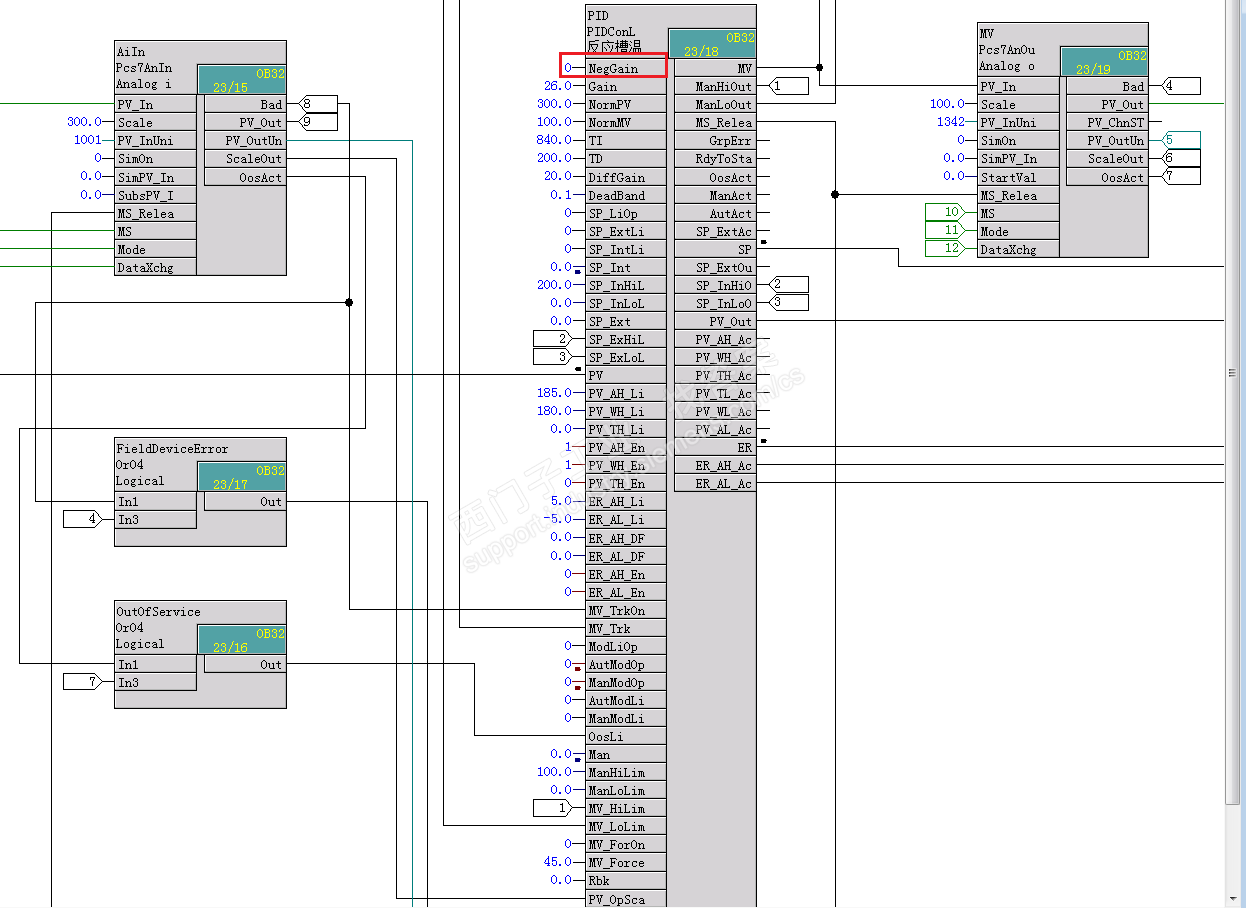Click connector 2 at SP_InHiO output
The width and height of the screenshot is (1246, 908).
pyautogui.click(x=789, y=285)
